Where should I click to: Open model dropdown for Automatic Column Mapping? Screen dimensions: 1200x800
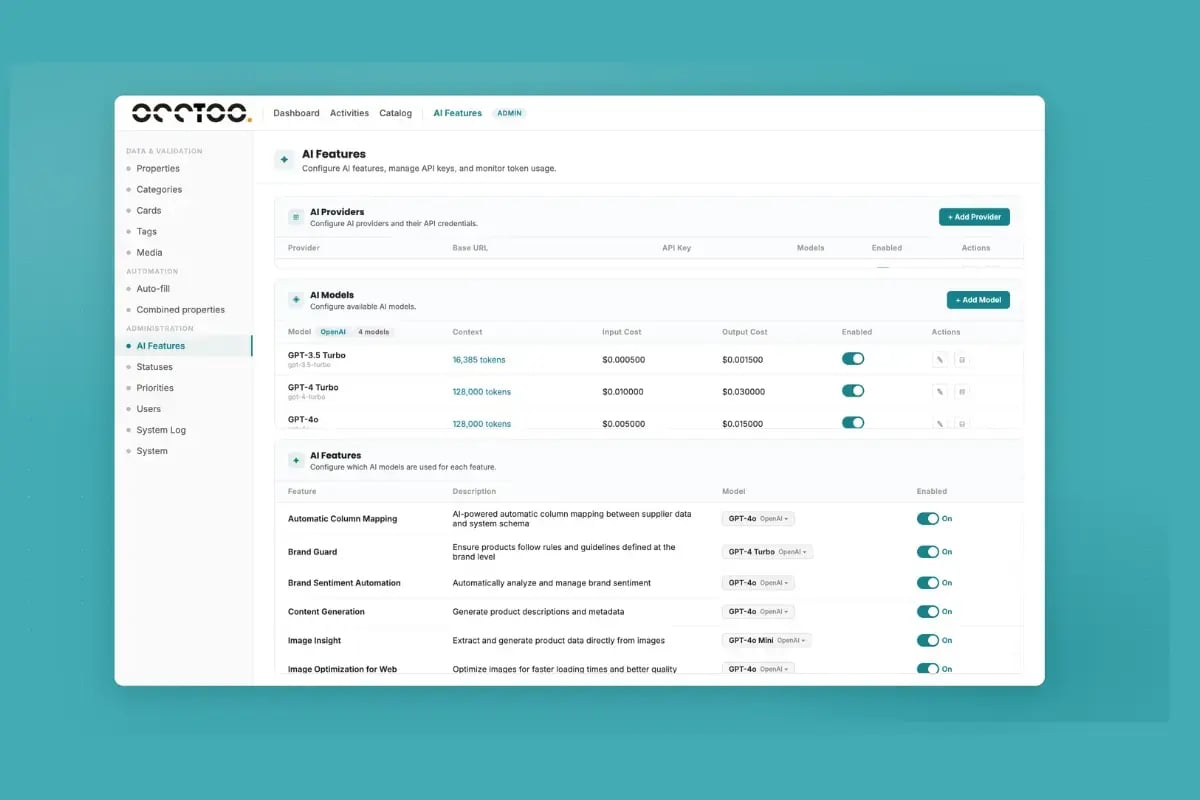pyautogui.click(x=758, y=519)
